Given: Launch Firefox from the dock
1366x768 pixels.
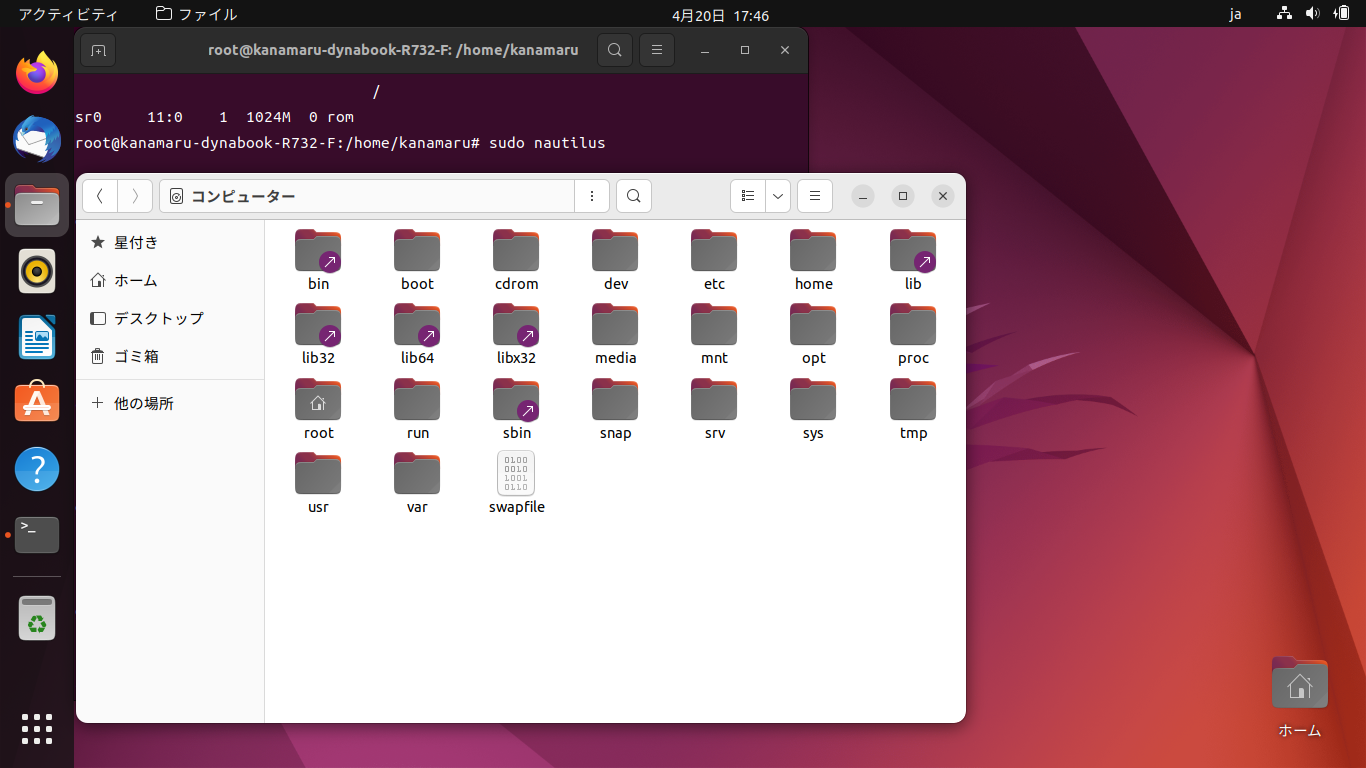Looking at the screenshot, I should click(x=37, y=73).
